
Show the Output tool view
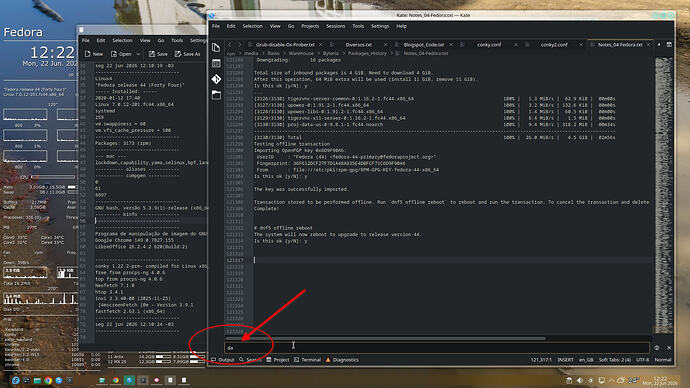pyautogui.click(x=223, y=360)
